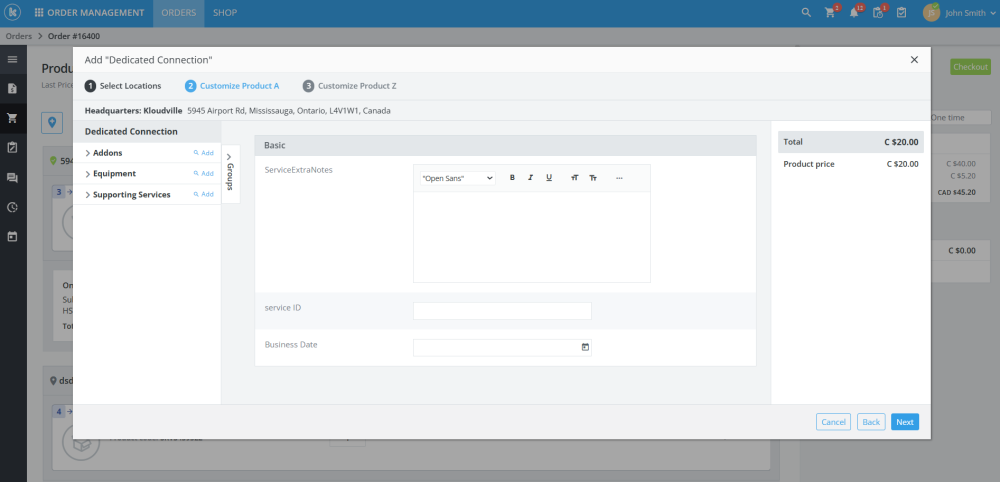Click Add next to Addons
This screenshot has width=1000, height=482.
[x=204, y=153]
